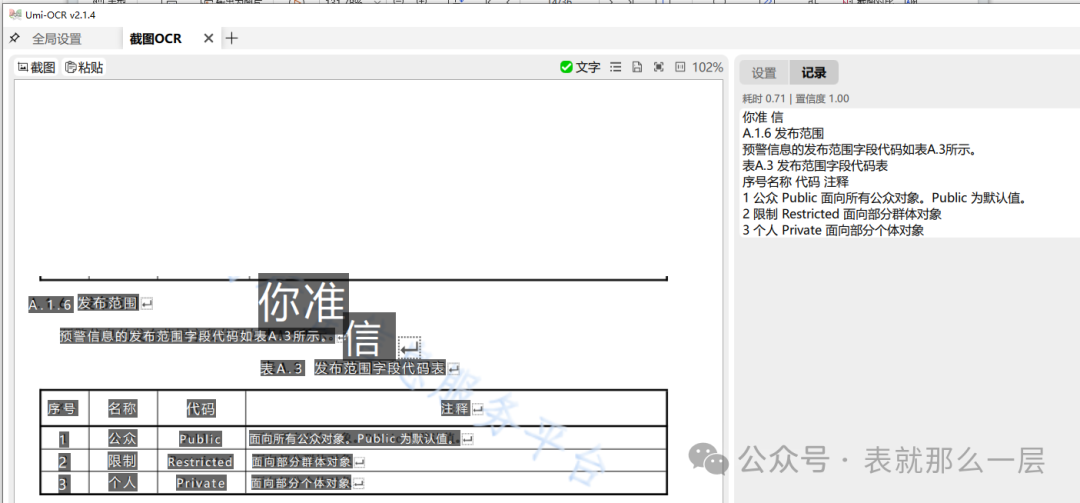Click the '耗时 0.71 | 置信度 1.00' status text
1080x503 pixels.
pos(796,99)
